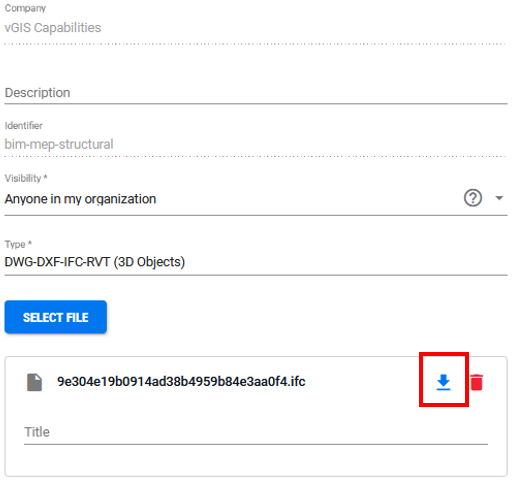Screen dimensions: 512x482
Task: Click the 'Visibility *' field label
Action: coord(26,178)
